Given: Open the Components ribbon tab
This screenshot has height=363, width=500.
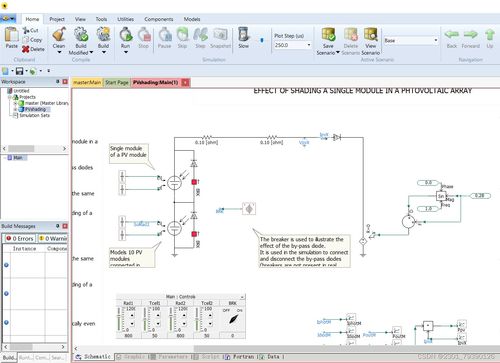Looking at the screenshot, I should pos(159,19).
